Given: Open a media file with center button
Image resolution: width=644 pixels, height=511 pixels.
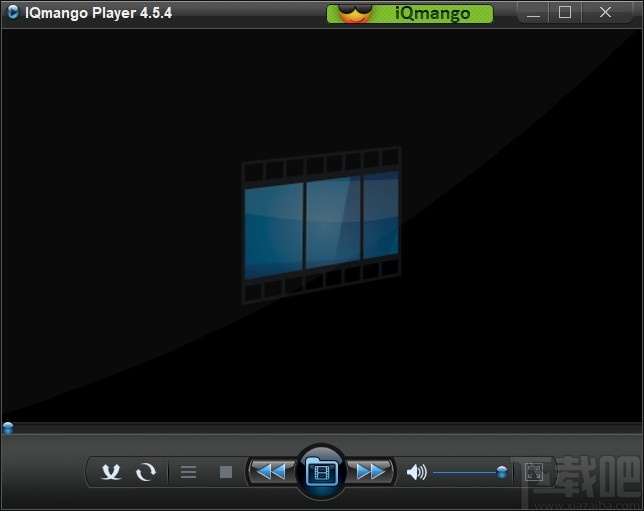Looking at the screenshot, I should click(321, 471).
